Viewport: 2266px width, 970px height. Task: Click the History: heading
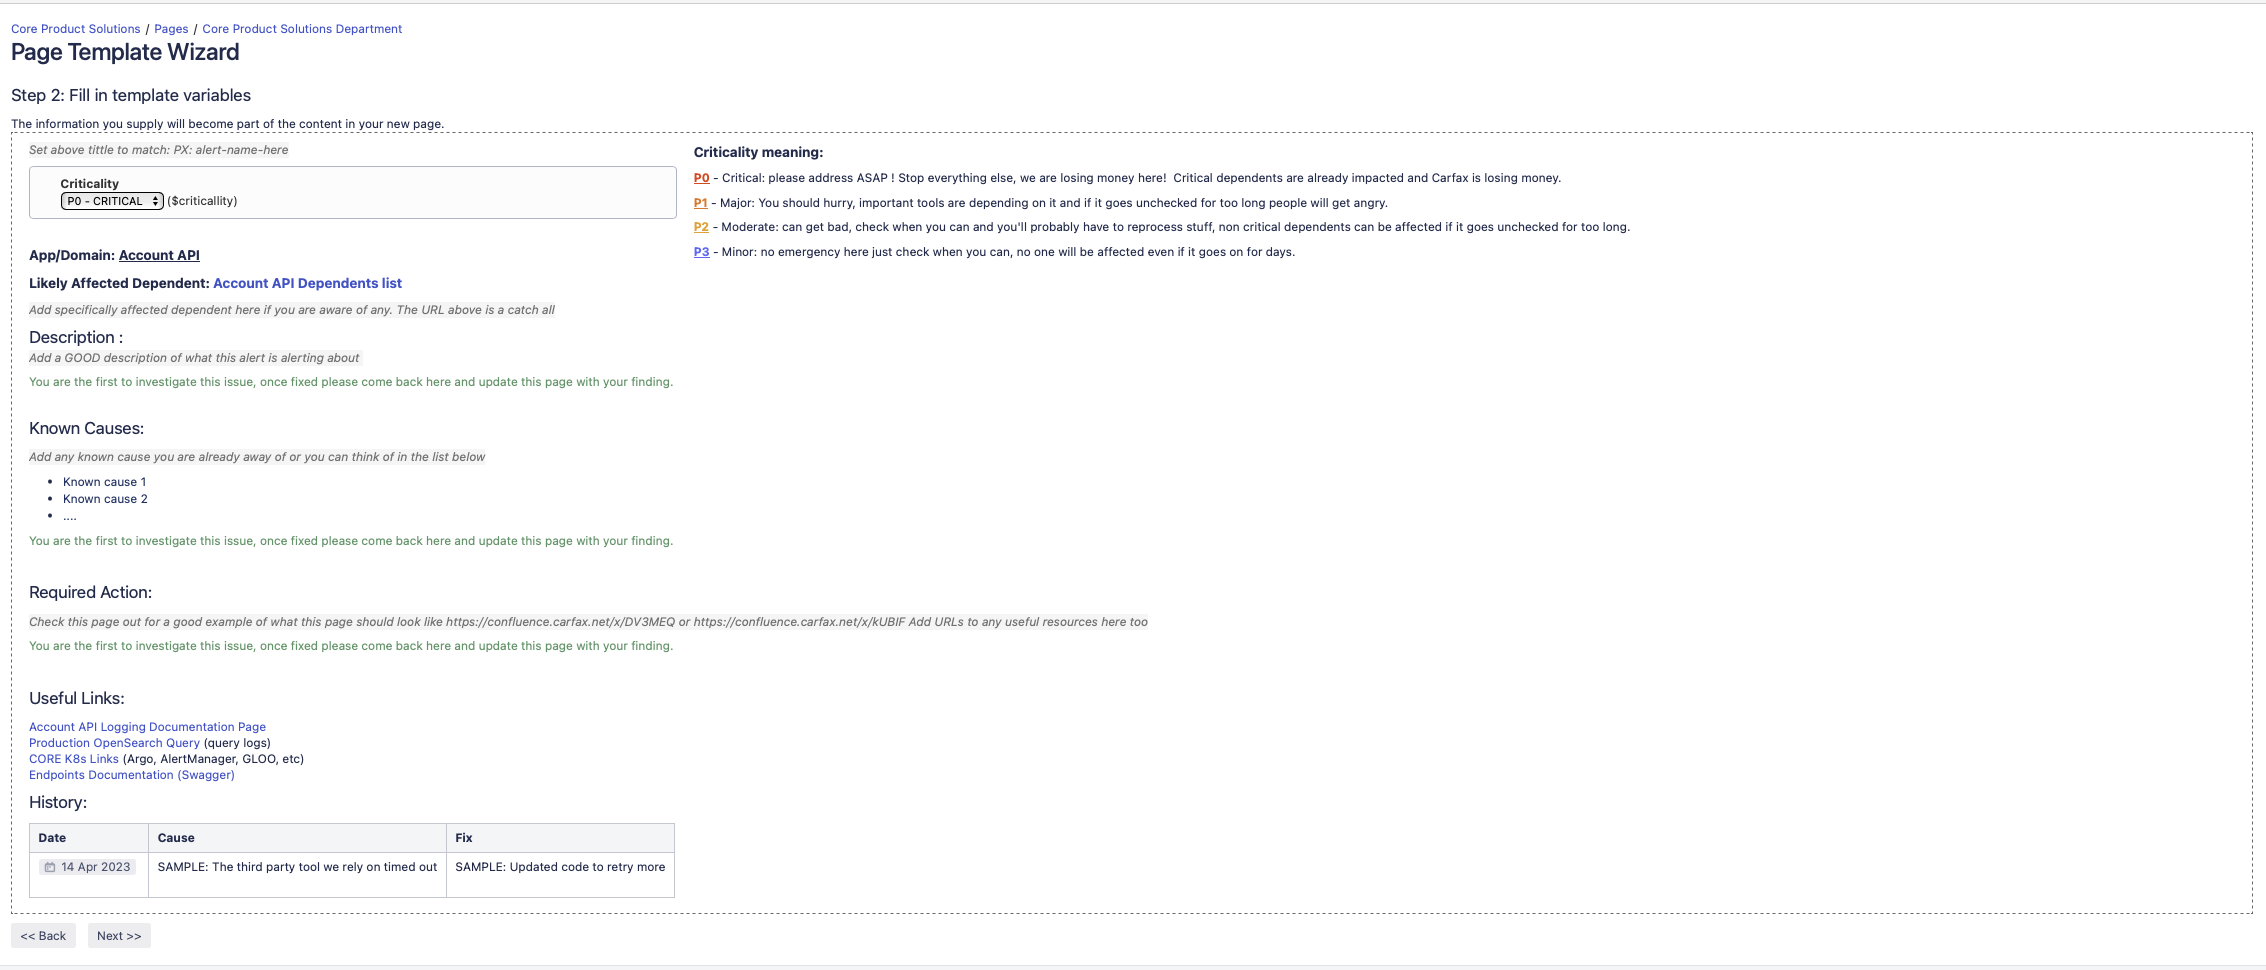click(58, 802)
